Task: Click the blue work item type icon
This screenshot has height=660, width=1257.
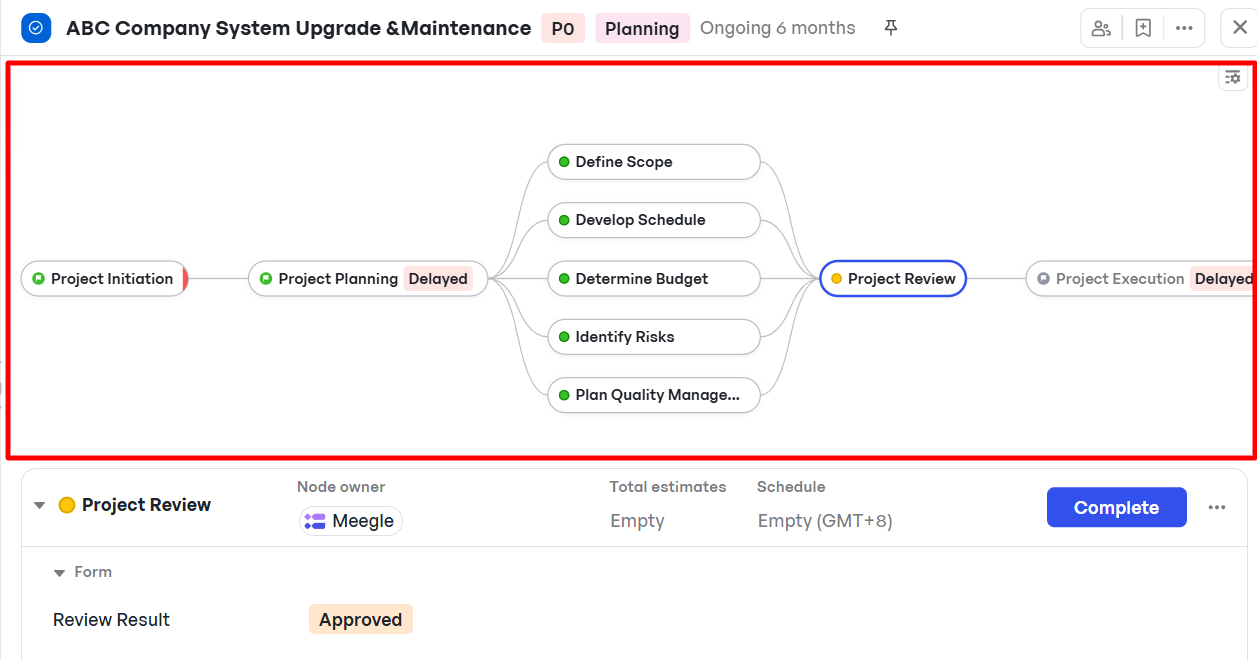Action: pyautogui.click(x=36, y=28)
